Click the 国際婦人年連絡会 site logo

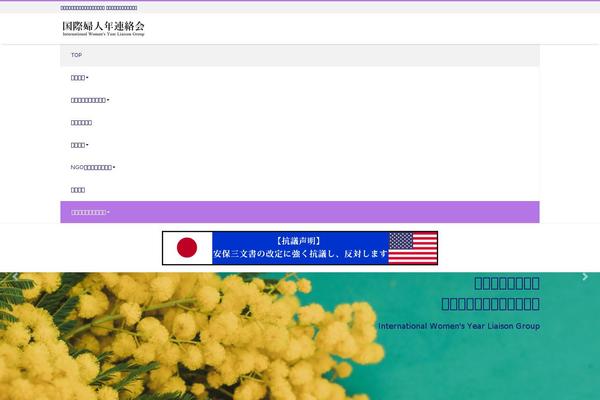pyautogui.click(x=103, y=28)
